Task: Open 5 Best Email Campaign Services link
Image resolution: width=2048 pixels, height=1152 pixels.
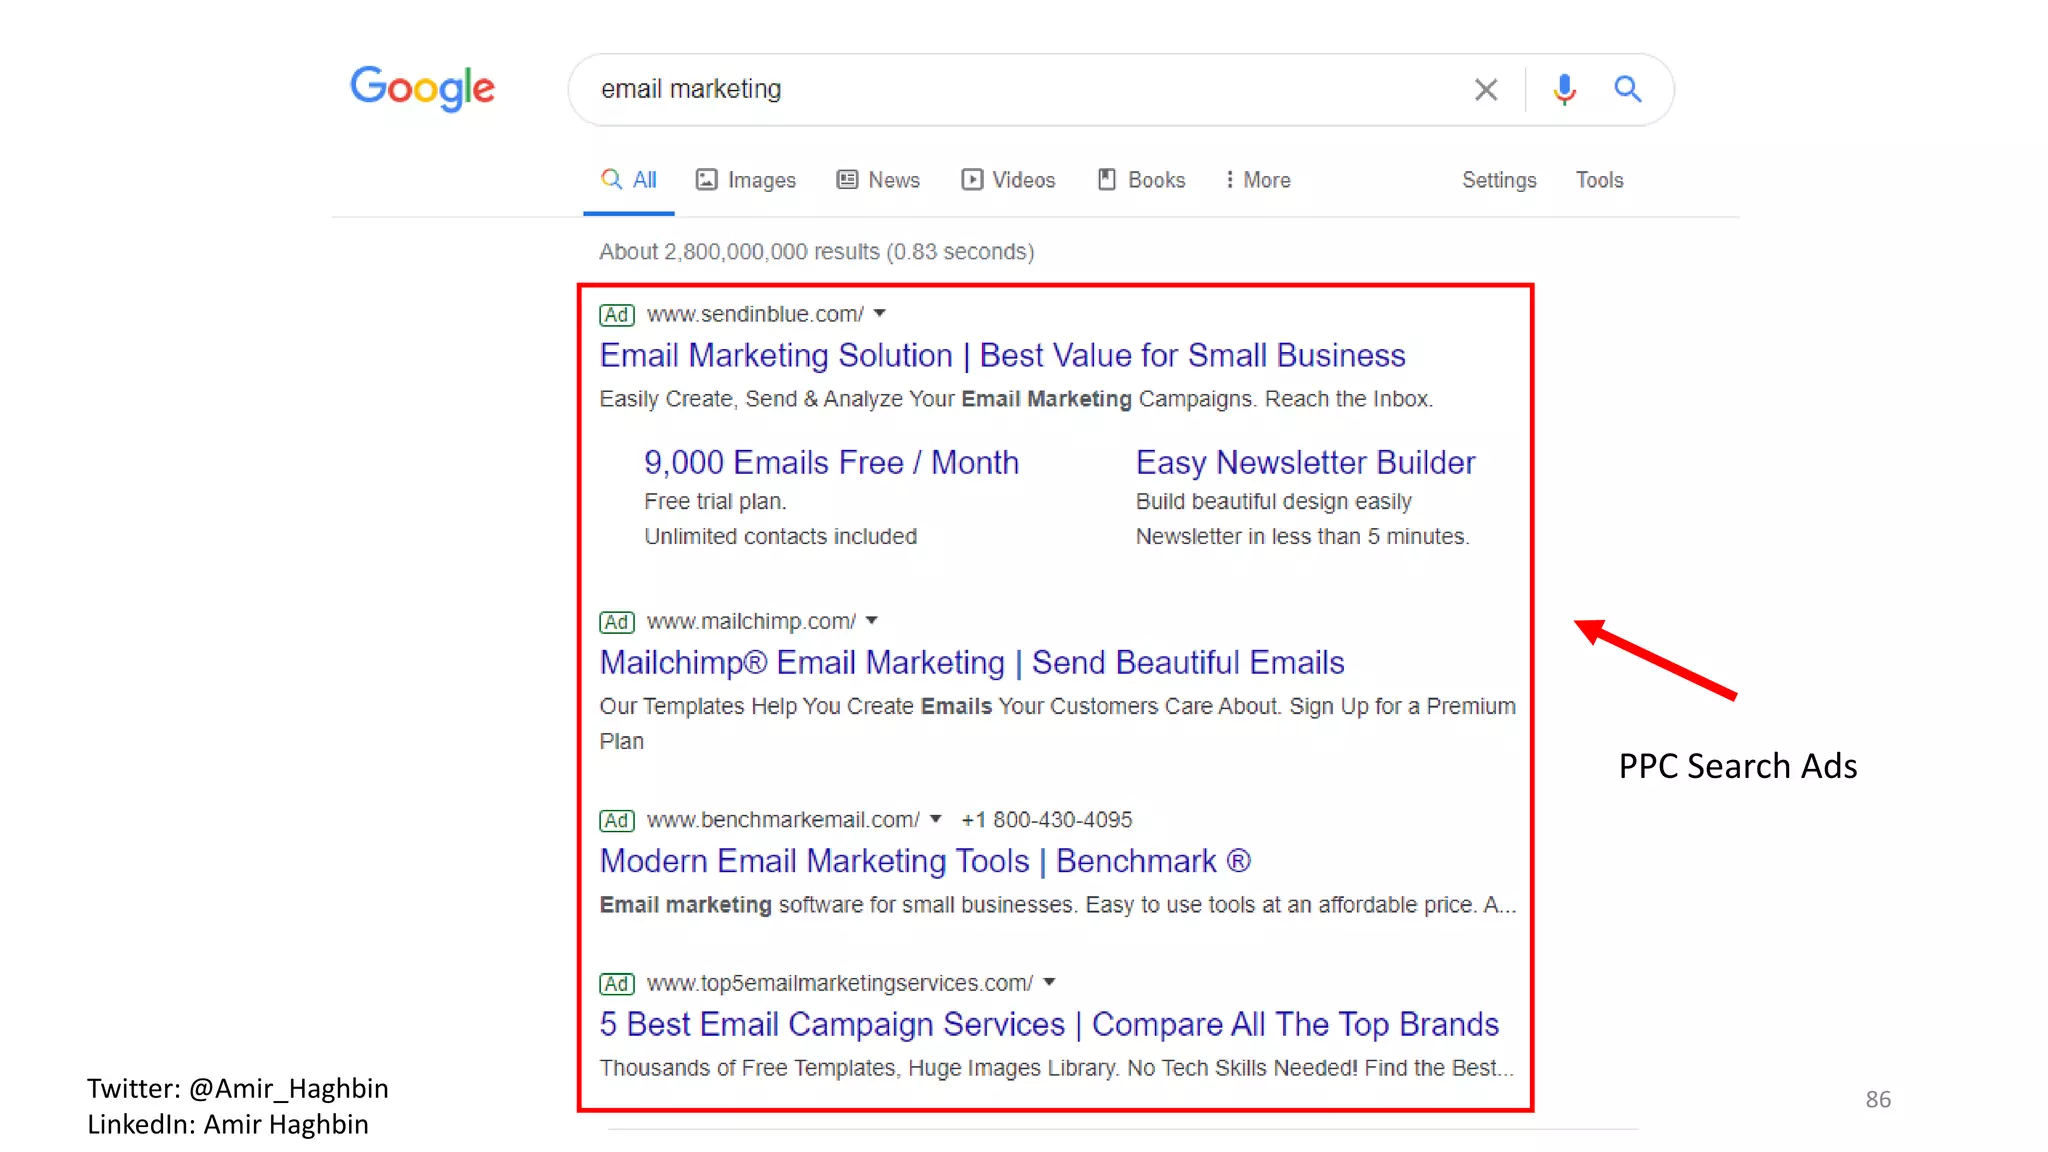Action: pyautogui.click(x=1049, y=1024)
